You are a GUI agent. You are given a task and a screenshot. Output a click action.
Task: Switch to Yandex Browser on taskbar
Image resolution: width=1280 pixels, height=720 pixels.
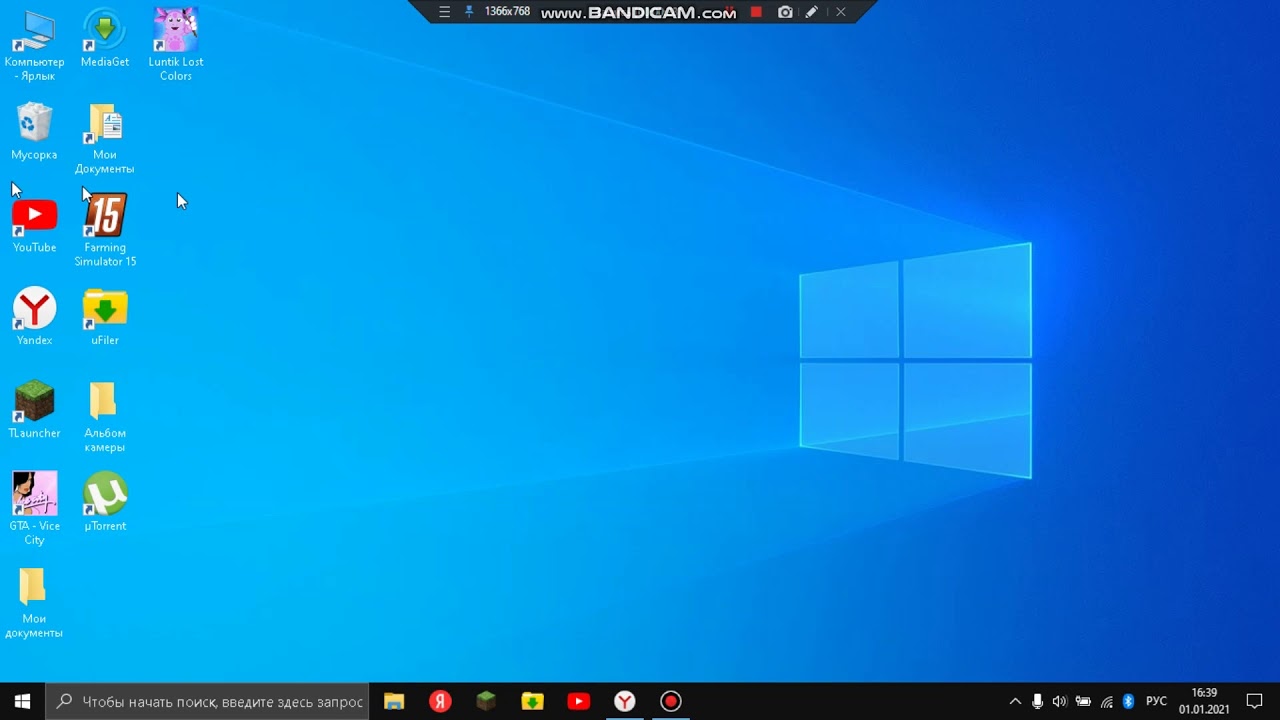[x=624, y=701]
